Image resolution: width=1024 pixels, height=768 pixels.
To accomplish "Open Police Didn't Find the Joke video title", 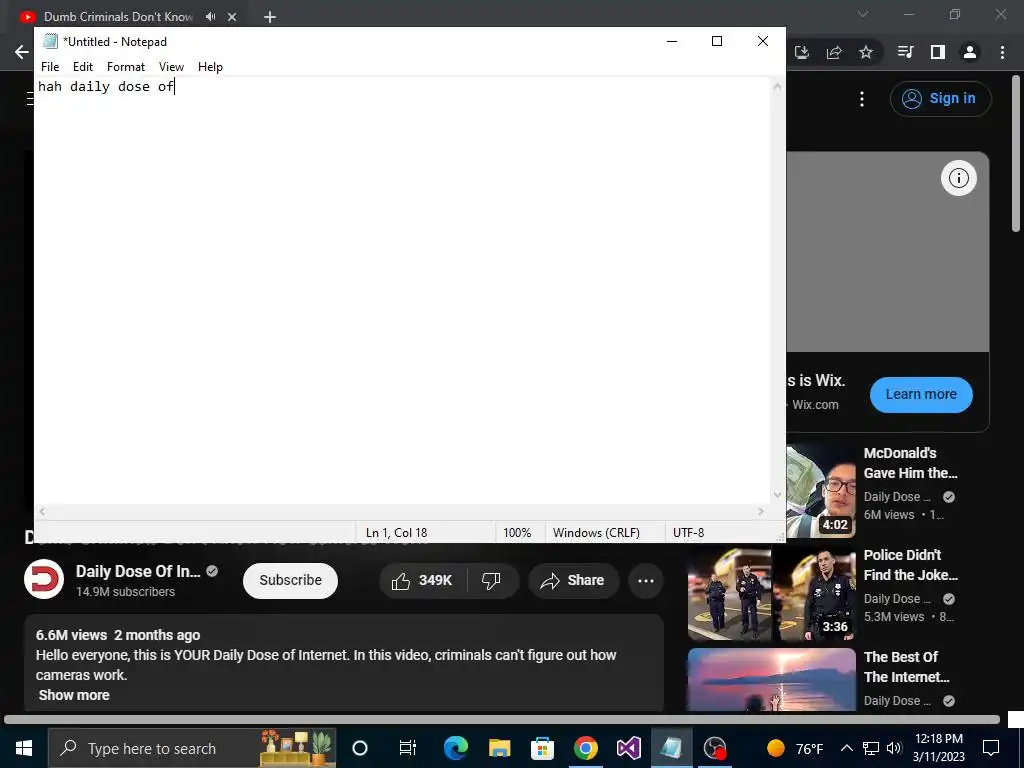I will (910, 565).
